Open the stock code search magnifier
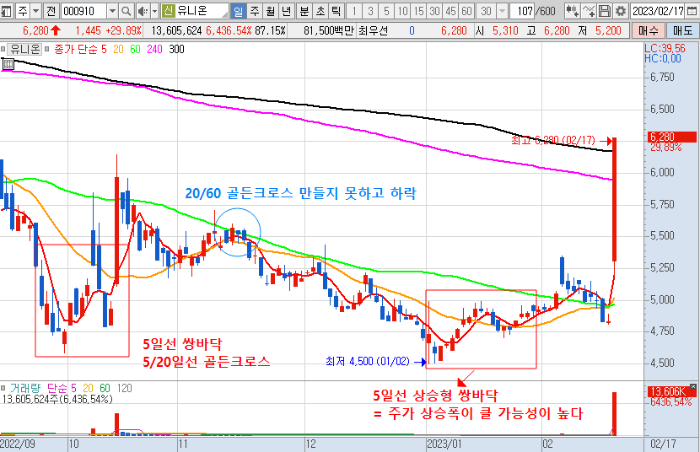This screenshot has width=700, height=452. coord(126,11)
